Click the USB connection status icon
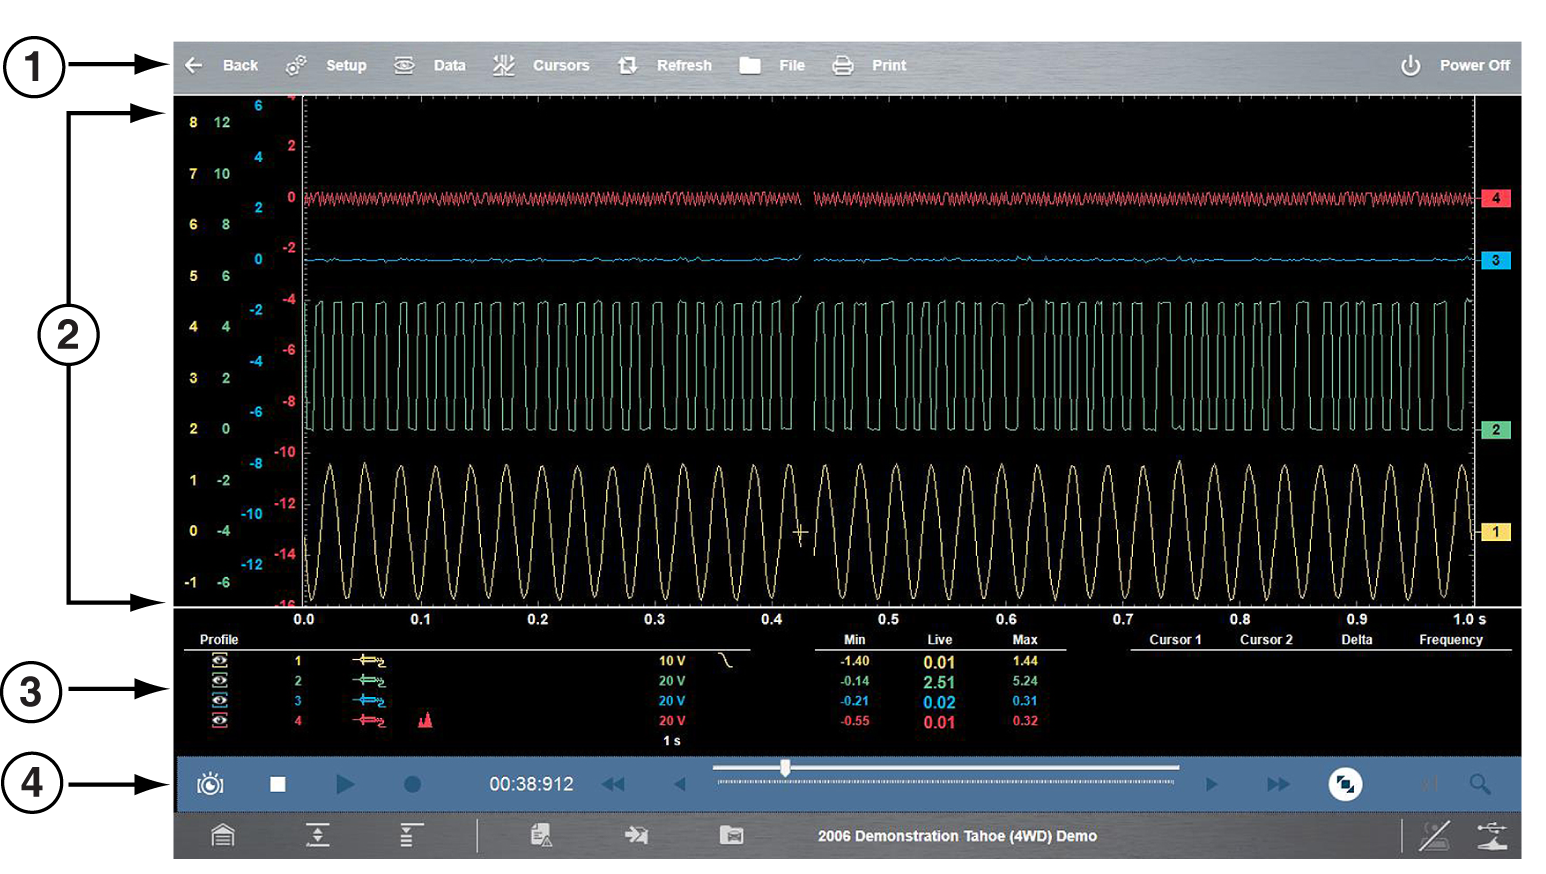The image size is (1546, 874). pos(1492,835)
